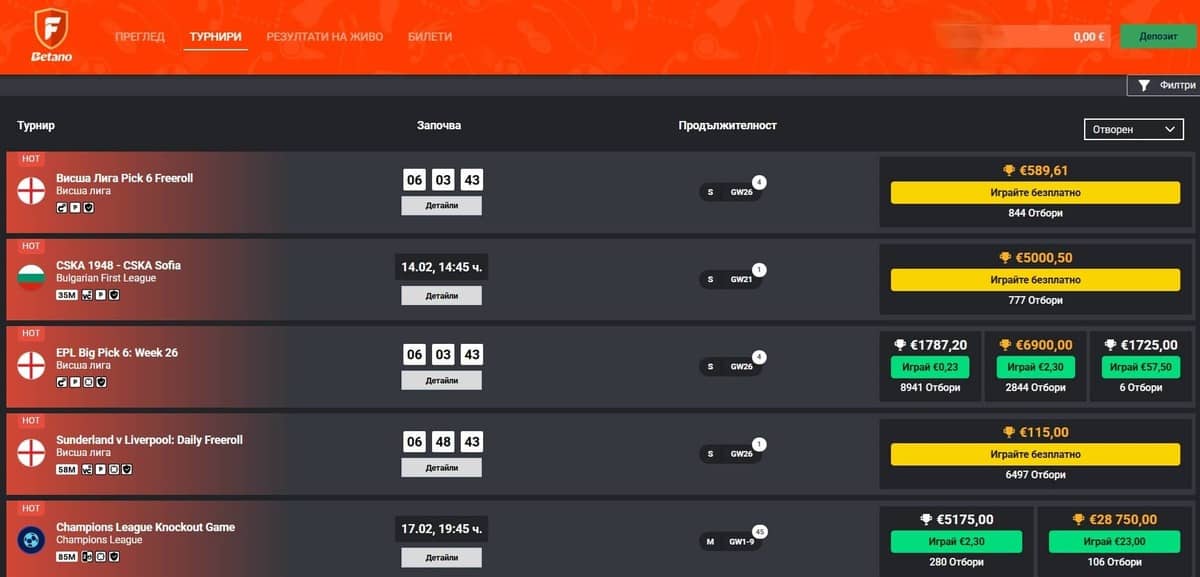The image size is (1200, 577).
Task: Click shield icon under Висша Лига Pick 6 Freeroll
Action: [88, 207]
